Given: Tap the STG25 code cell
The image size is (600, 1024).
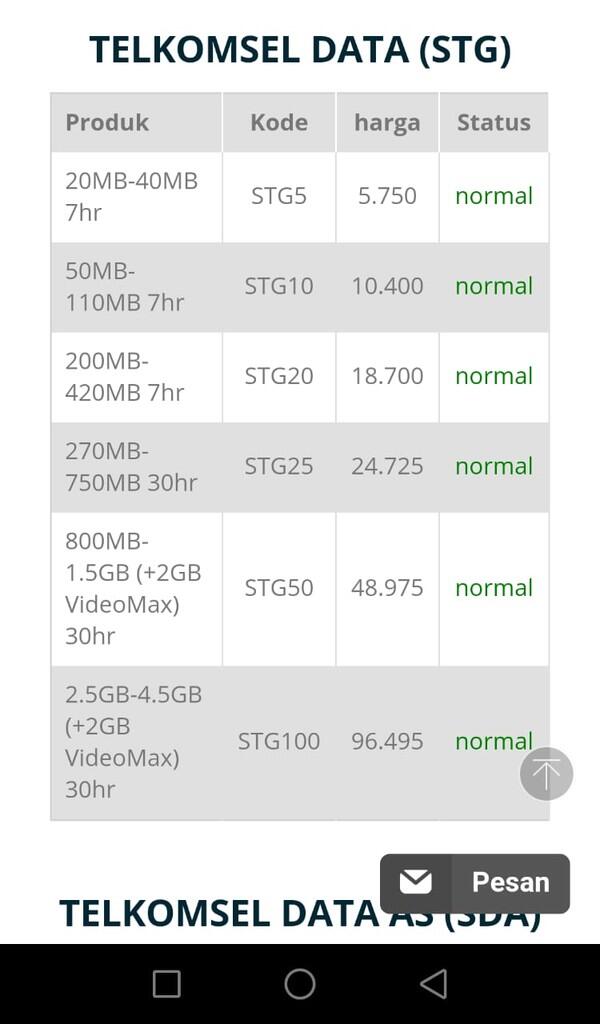Looking at the screenshot, I should point(279,467).
